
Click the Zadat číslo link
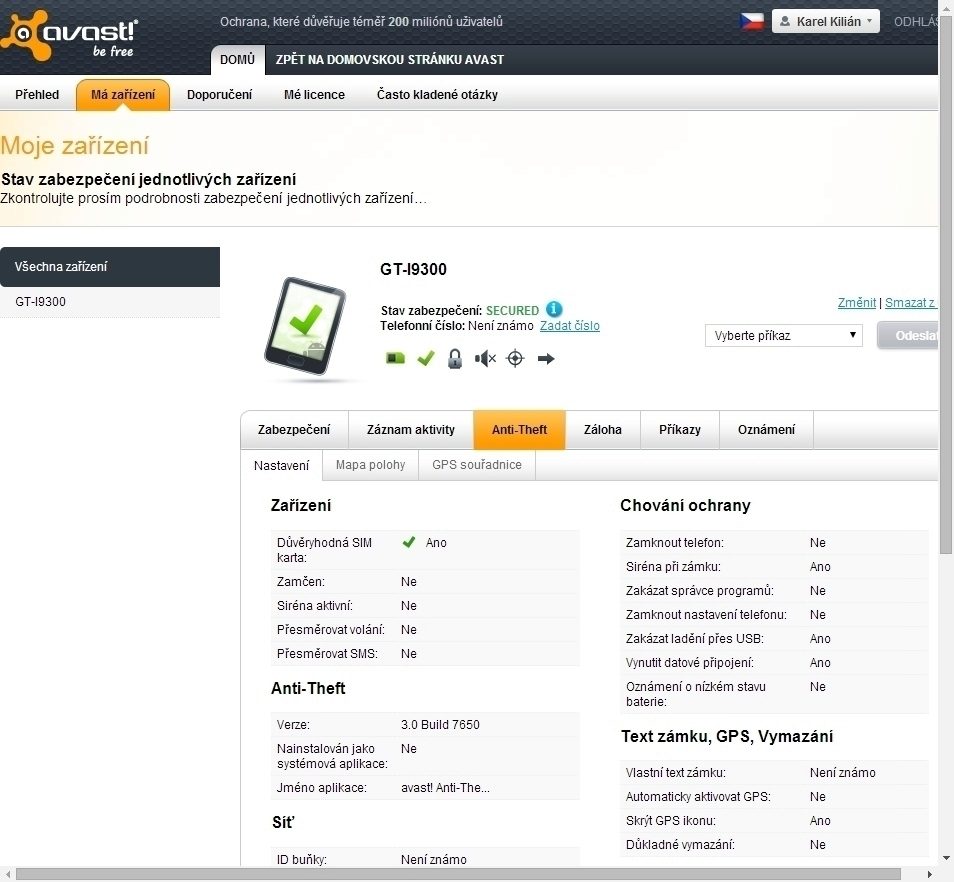(x=569, y=325)
